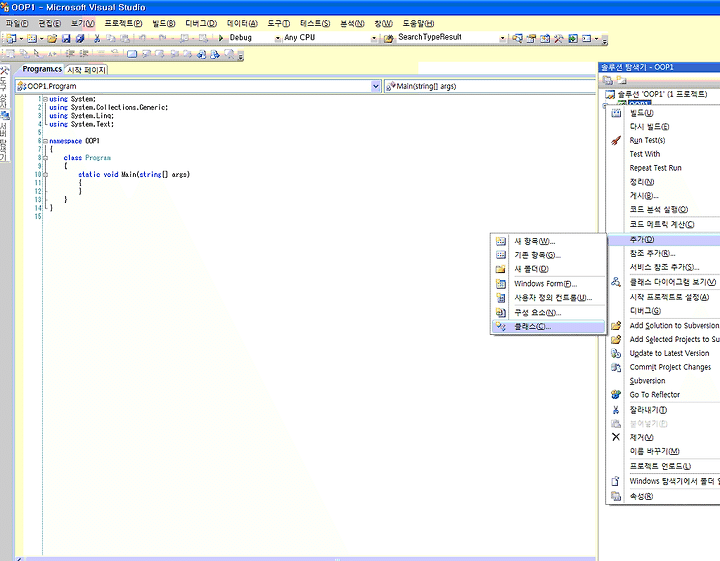The width and height of the screenshot is (720, 561).
Task: Collapse the class Program block
Action: pyautogui.click(x=45, y=157)
